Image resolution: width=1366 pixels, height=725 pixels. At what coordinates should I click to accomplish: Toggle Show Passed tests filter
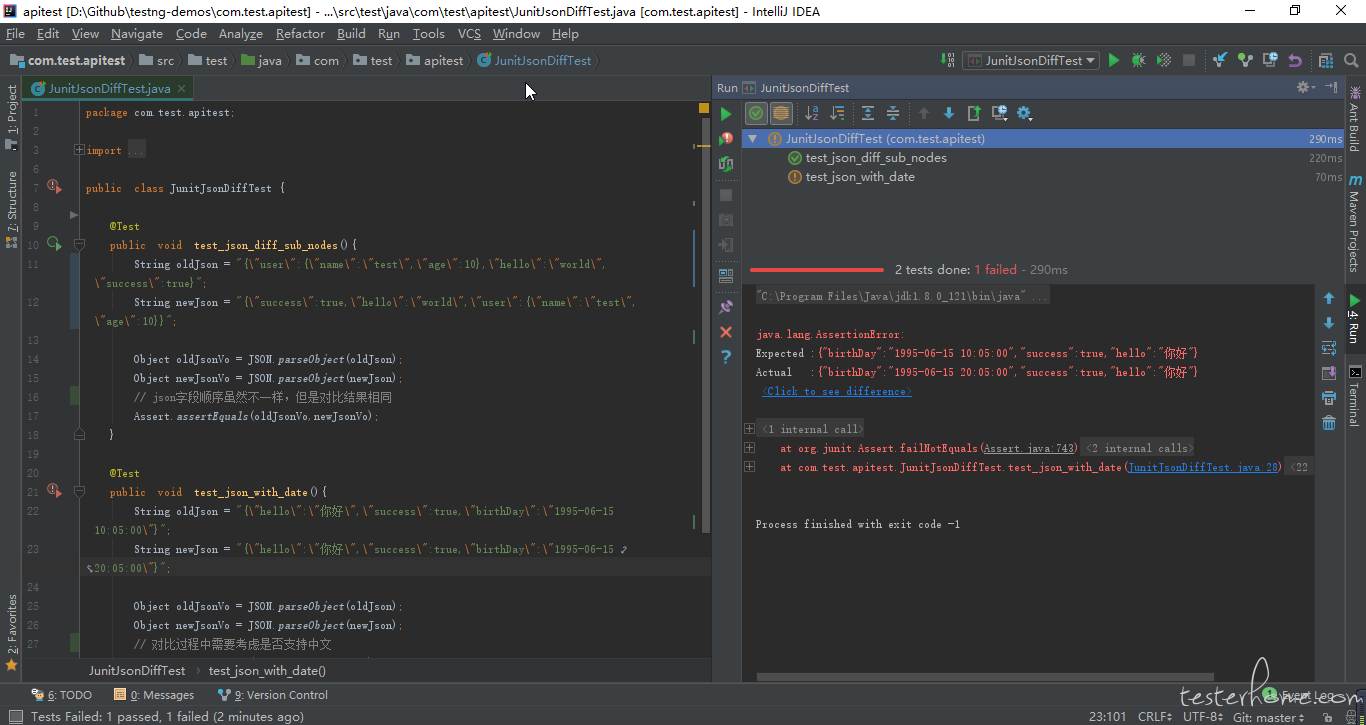[x=757, y=113]
